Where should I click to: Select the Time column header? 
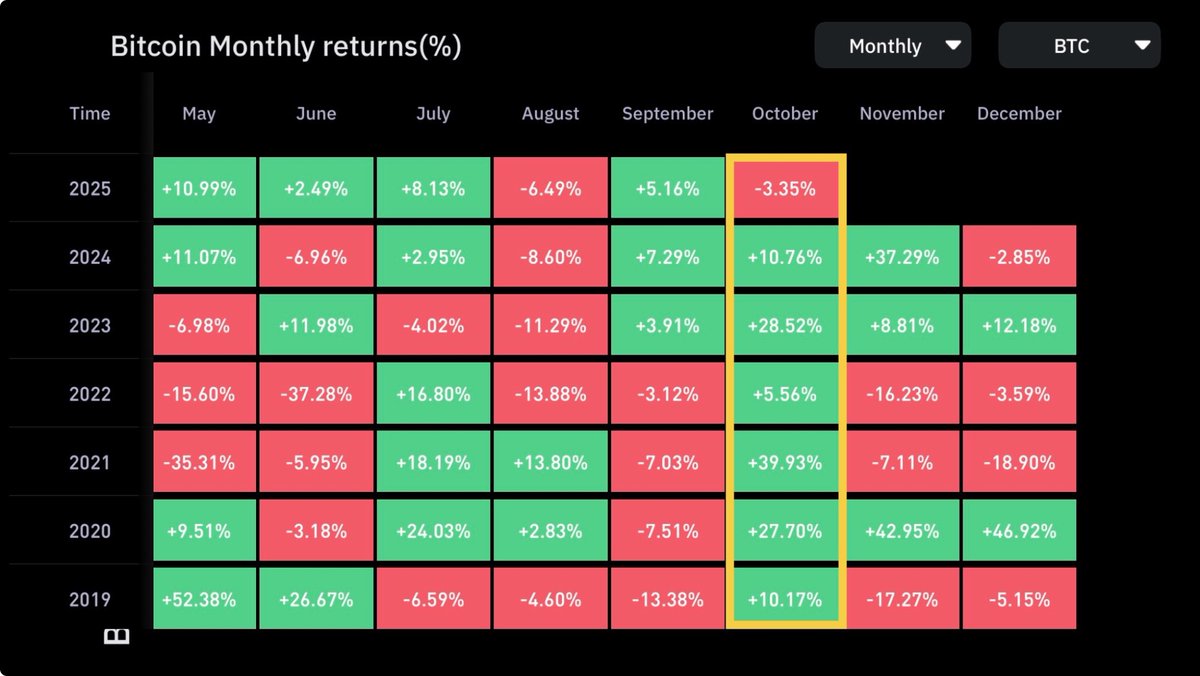pyautogui.click(x=90, y=114)
